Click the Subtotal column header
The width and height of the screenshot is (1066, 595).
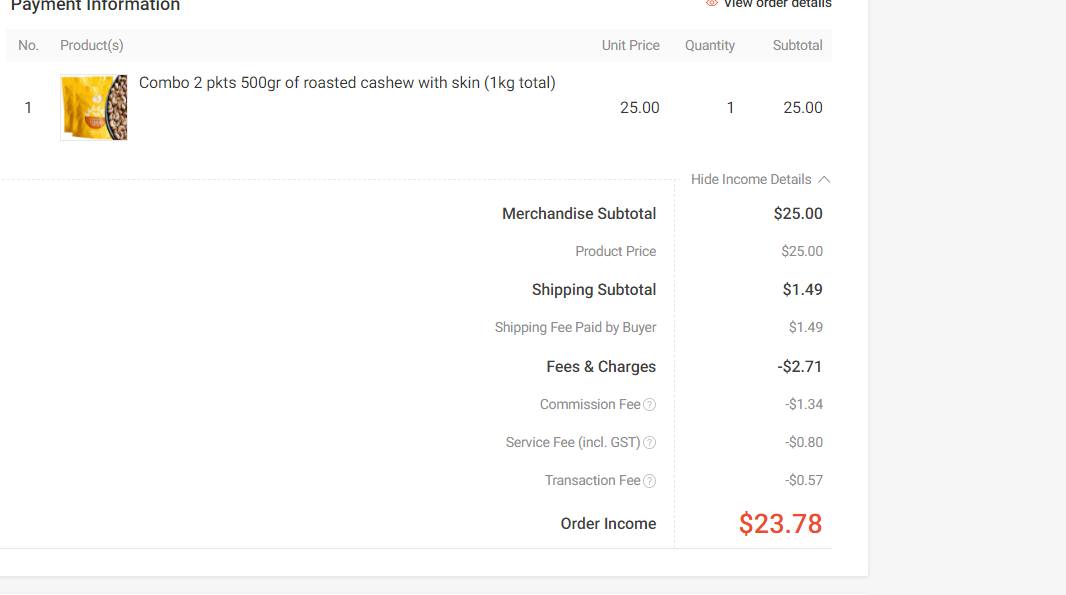pos(797,46)
